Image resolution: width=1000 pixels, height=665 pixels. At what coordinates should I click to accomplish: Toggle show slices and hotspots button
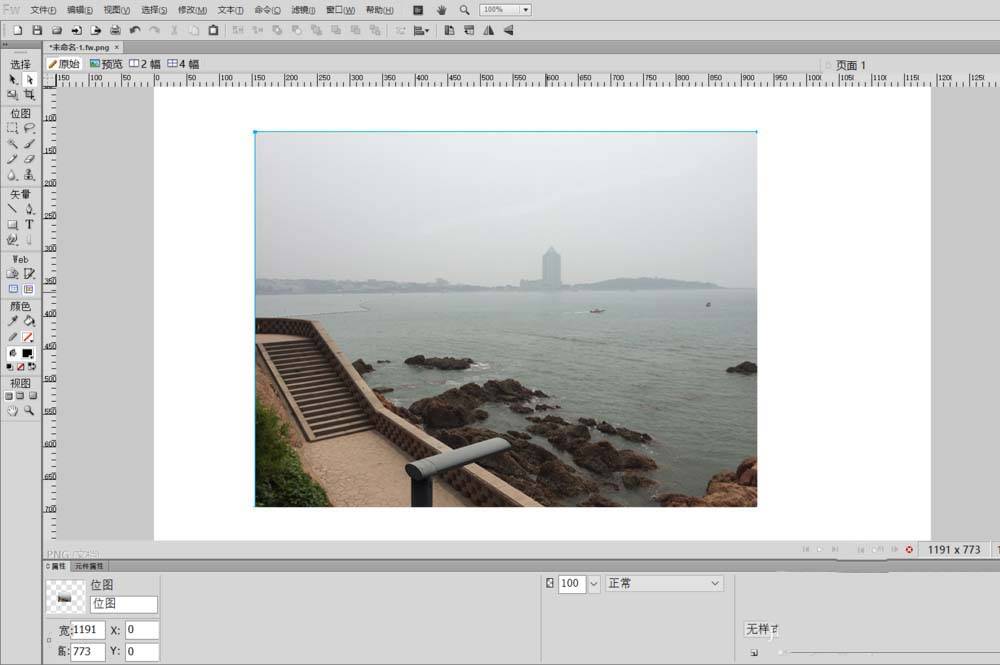[x=29, y=289]
